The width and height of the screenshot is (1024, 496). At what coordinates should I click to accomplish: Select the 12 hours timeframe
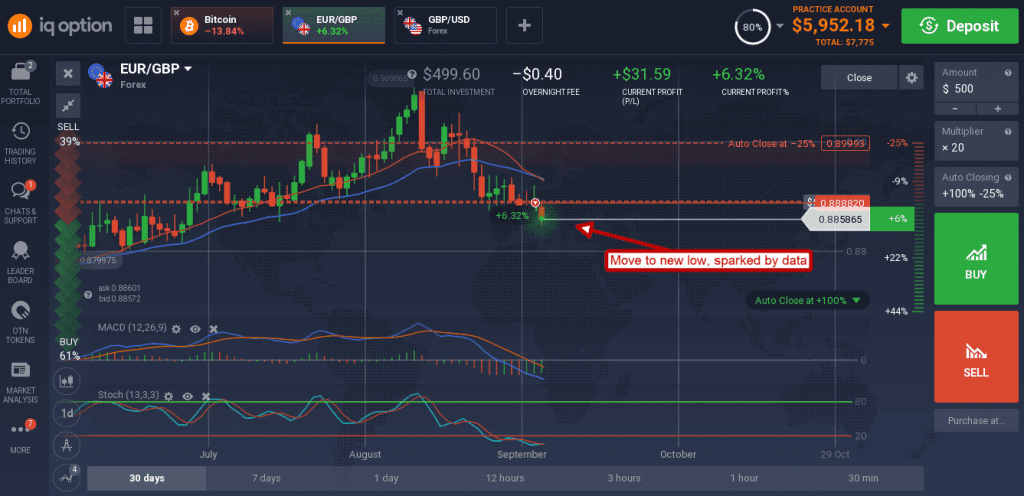click(x=505, y=478)
